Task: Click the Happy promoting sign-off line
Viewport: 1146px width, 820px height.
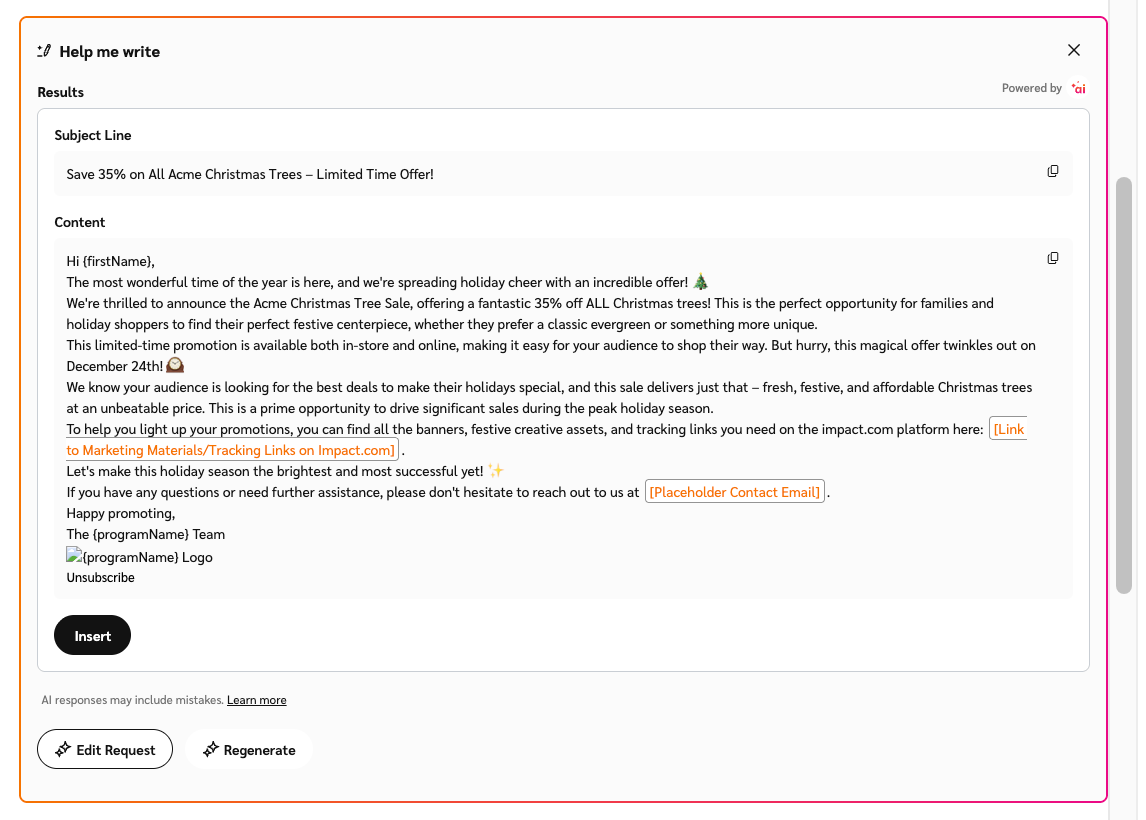Action: [x=121, y=513]
